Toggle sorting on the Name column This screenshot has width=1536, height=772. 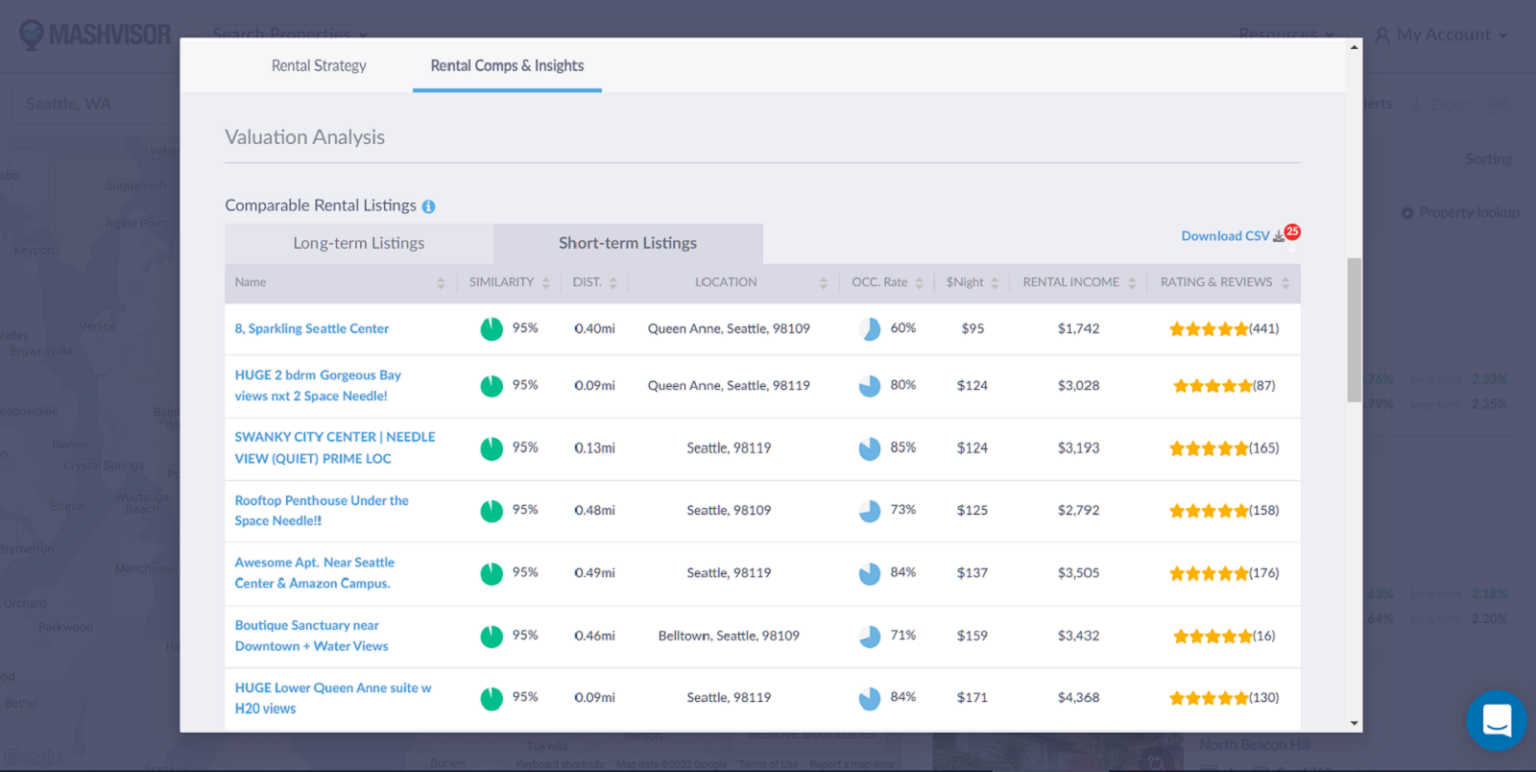tap(443, 282)
